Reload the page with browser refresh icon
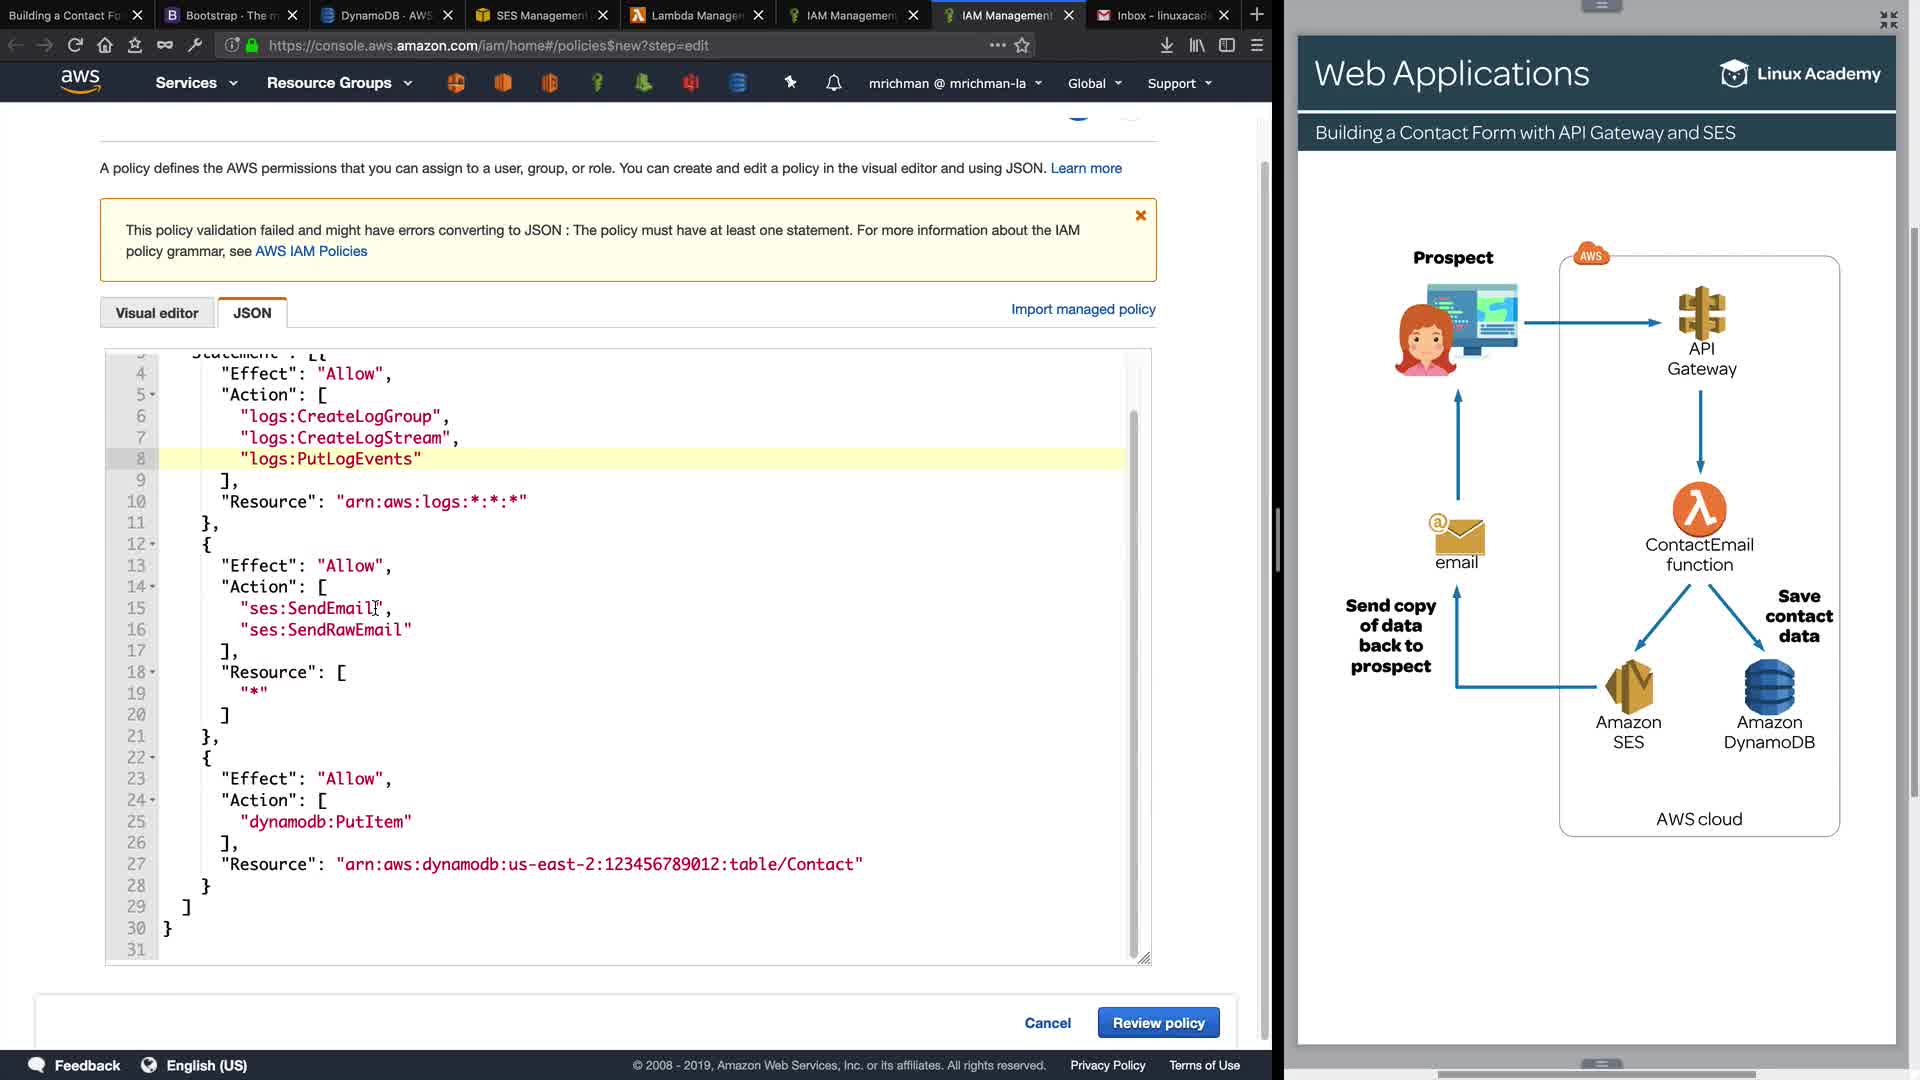Image resolution: width=1920 pixels, height=1080 pixels. (x=75, y=45)
